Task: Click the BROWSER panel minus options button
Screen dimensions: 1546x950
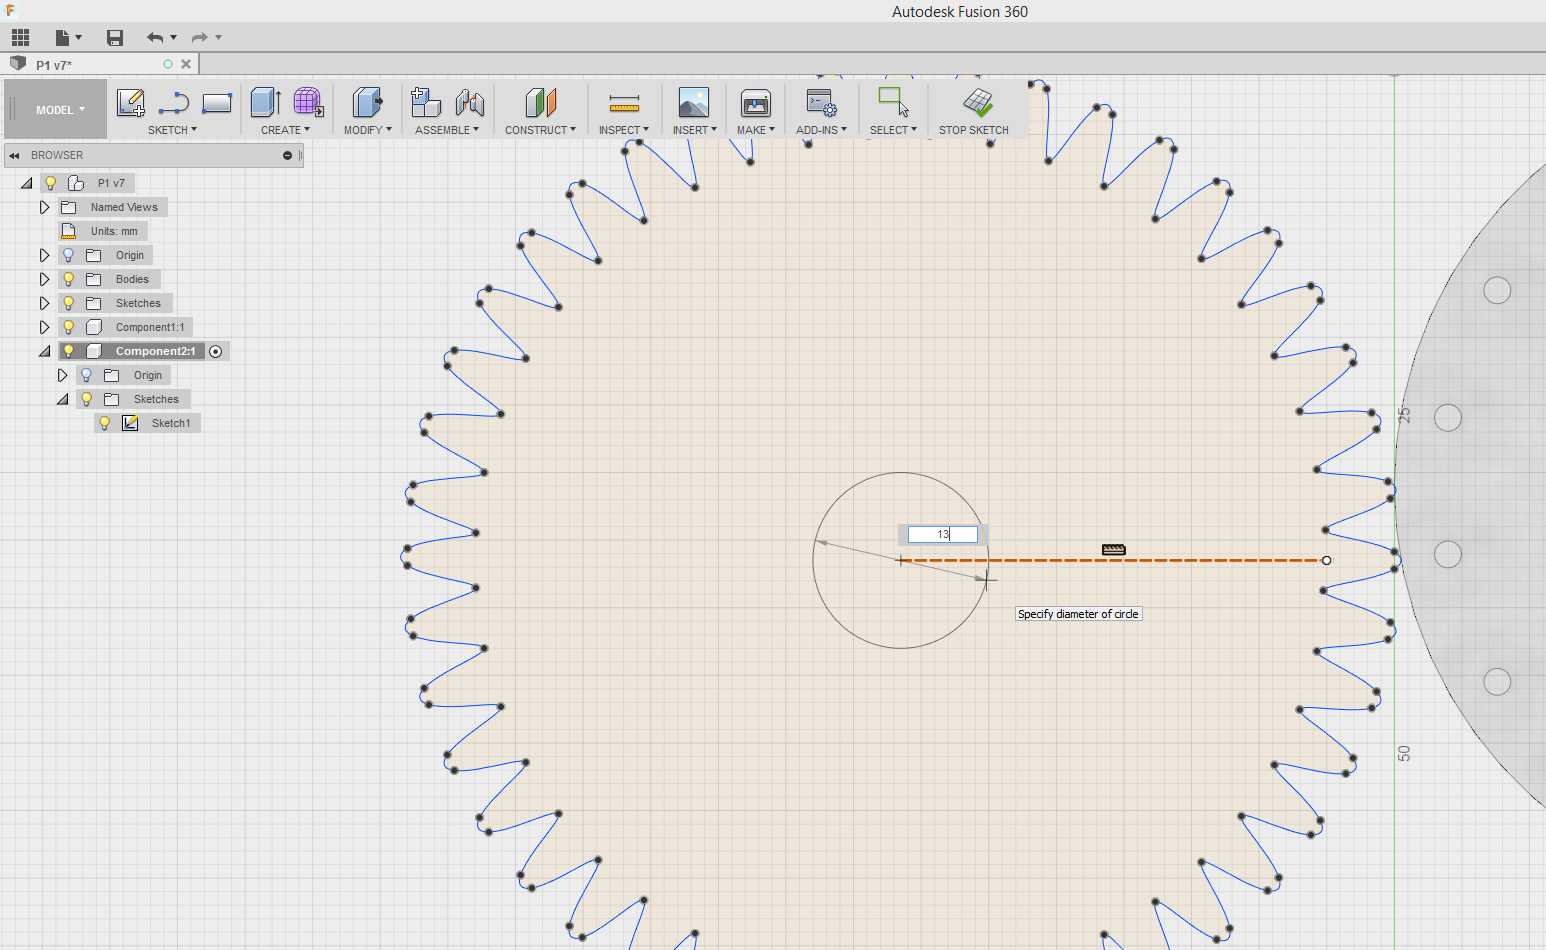Action: pyautogui.click(x=287, y=156)
